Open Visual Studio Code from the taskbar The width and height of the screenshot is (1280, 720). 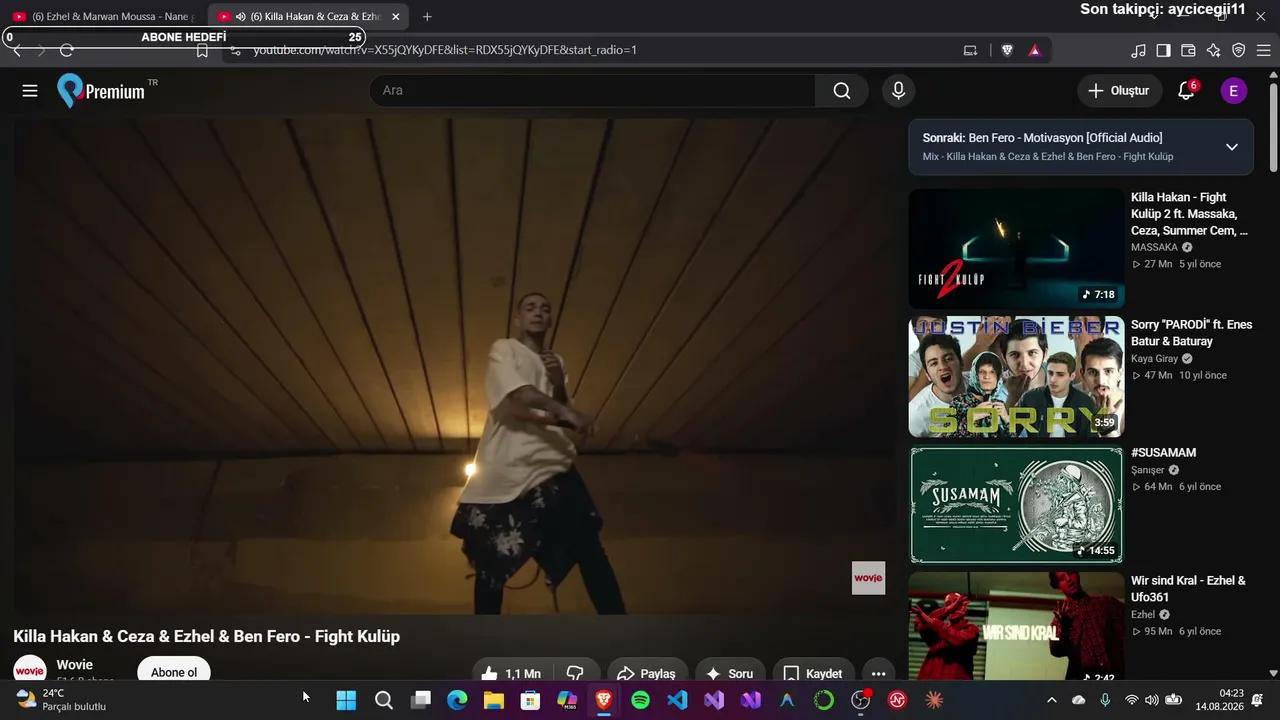(x=677, y=700)
